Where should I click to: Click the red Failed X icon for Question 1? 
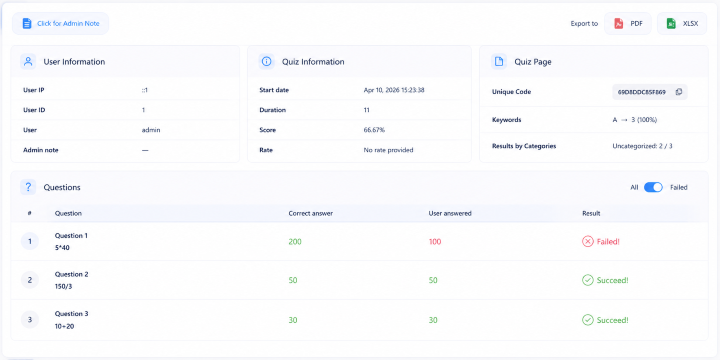[587, 242]
